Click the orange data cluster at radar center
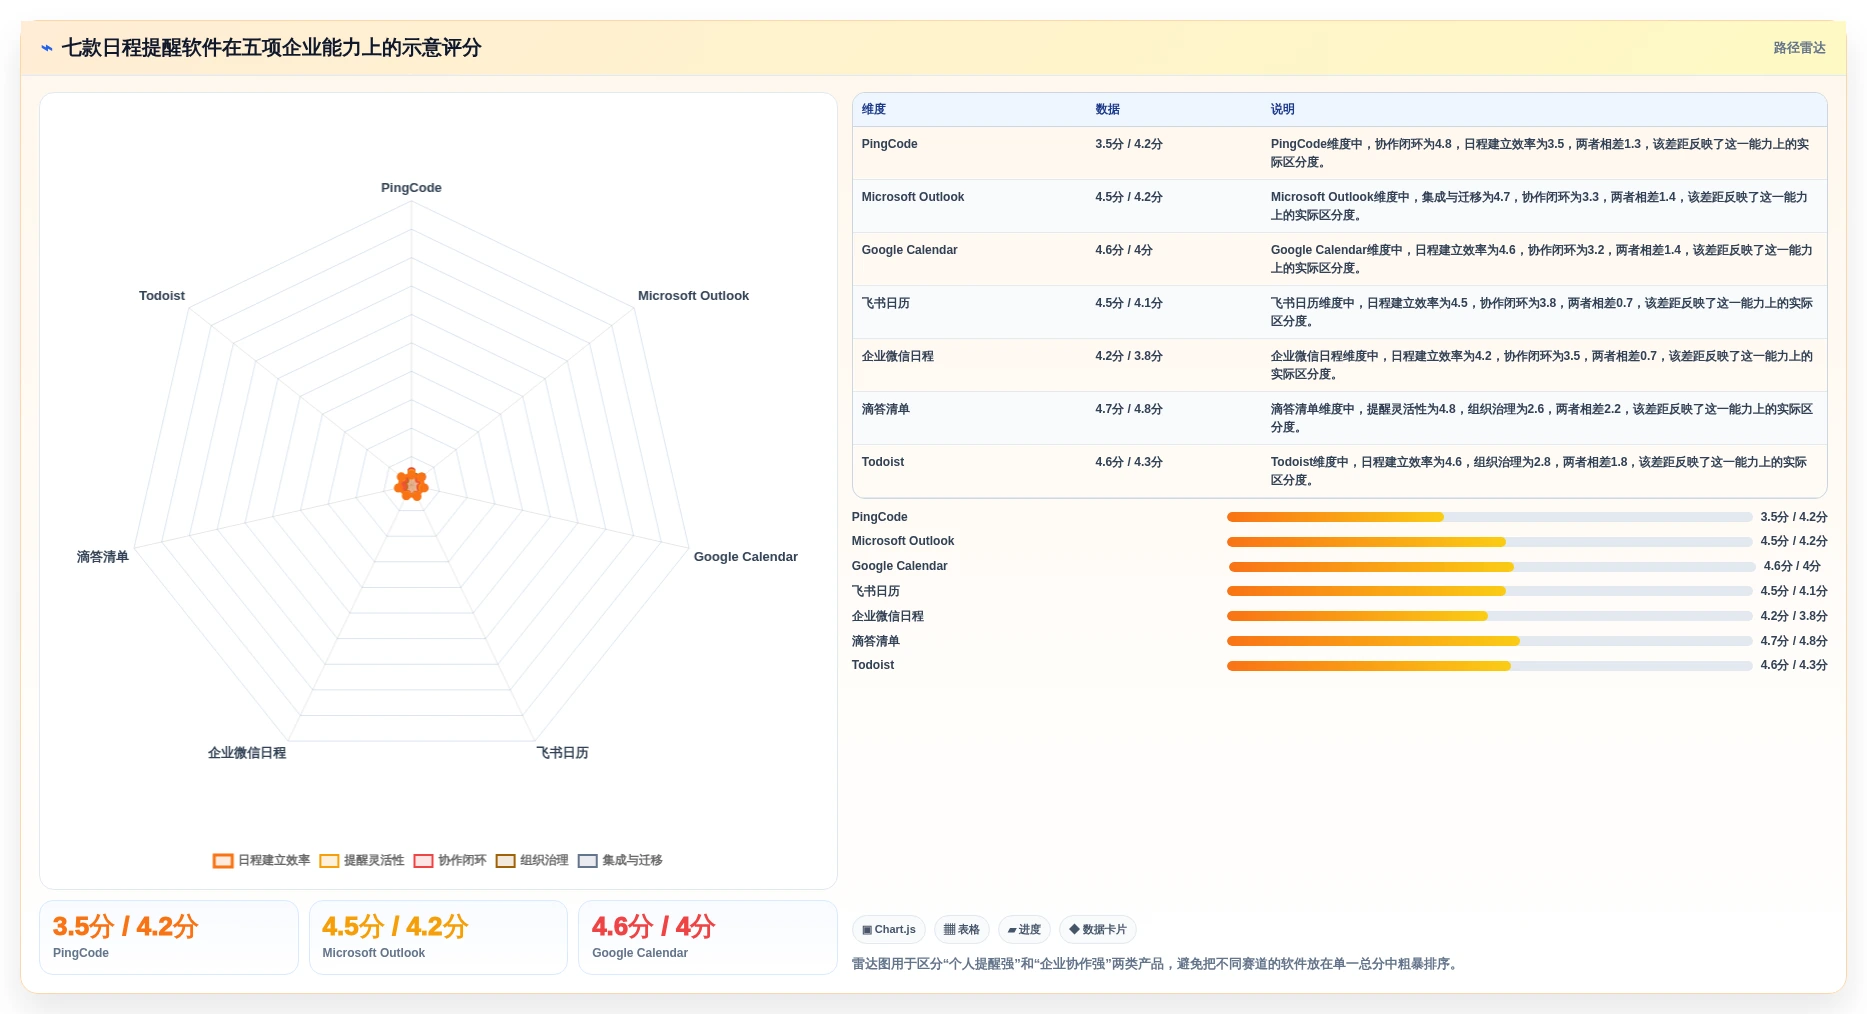 tap(411, 485)
